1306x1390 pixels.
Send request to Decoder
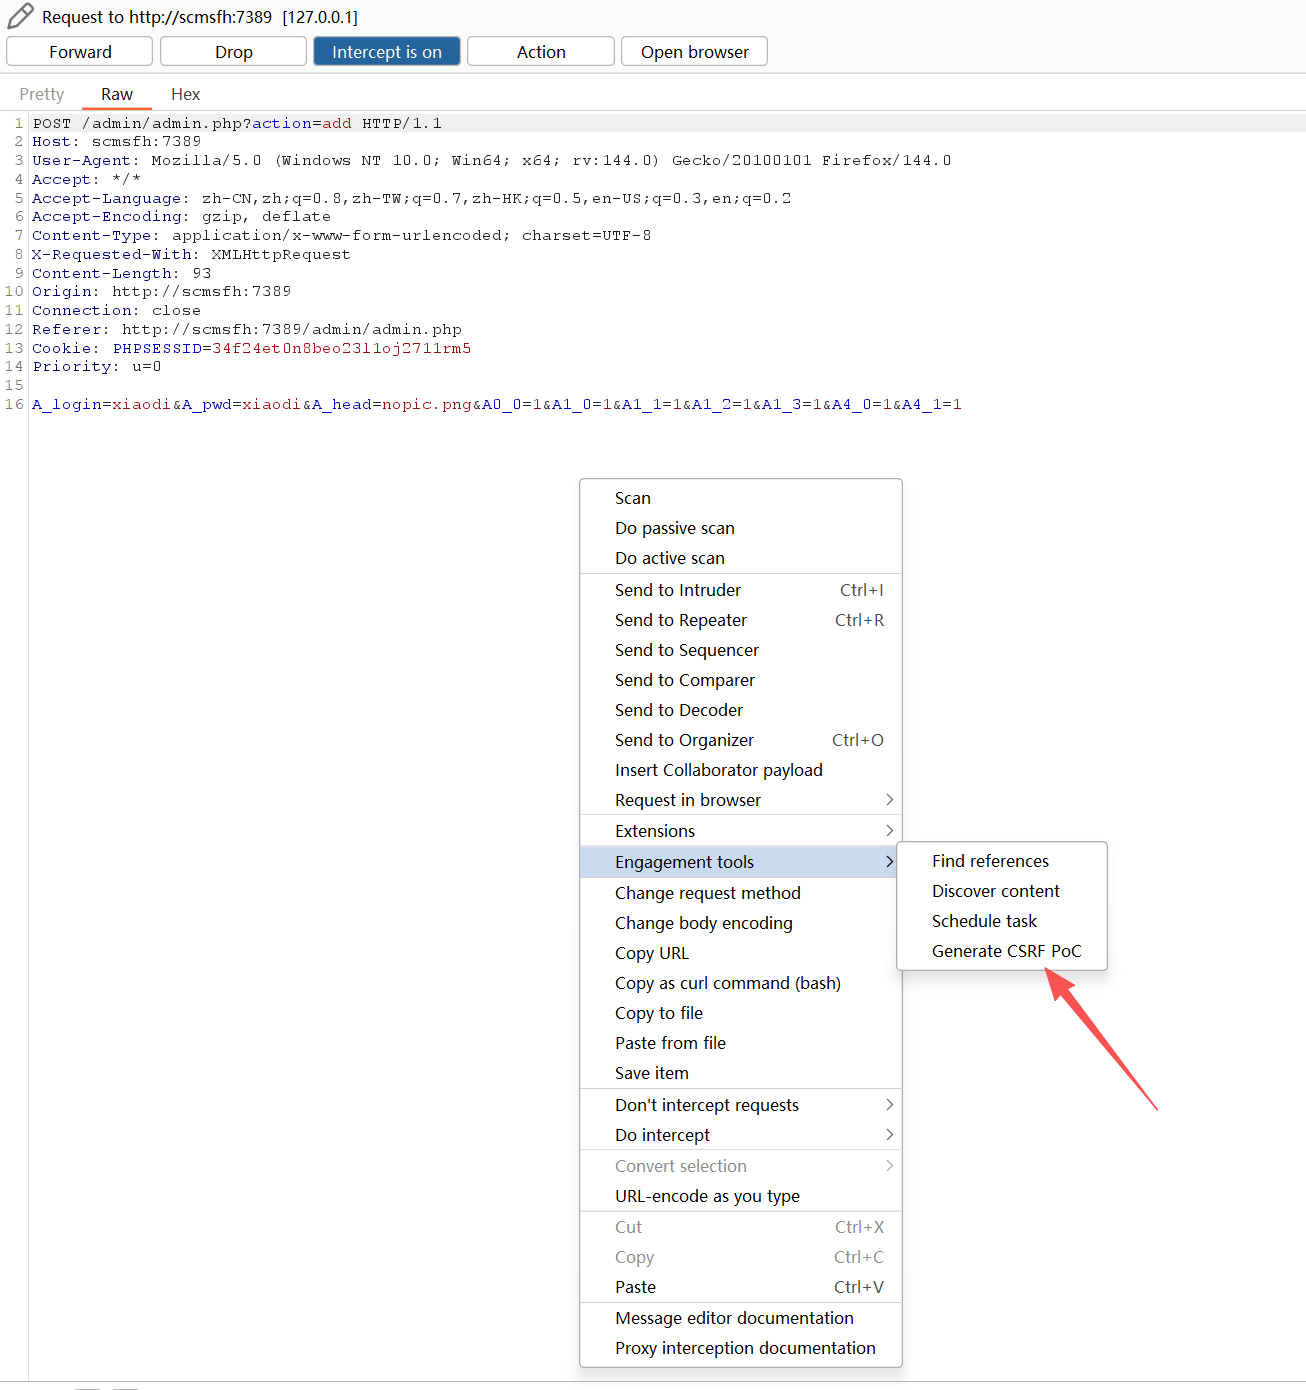click(741, 710)
